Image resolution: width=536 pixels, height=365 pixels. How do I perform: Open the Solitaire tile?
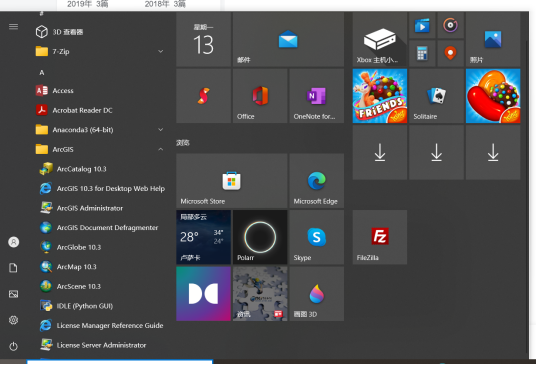(437, 96)
